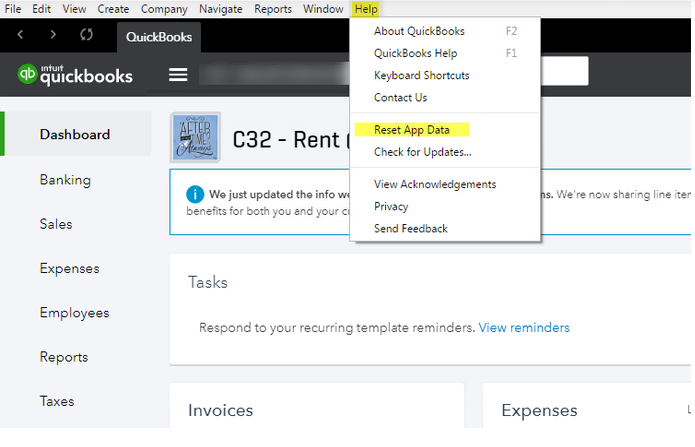The image size is (695, 447).
Task: Click the Invoices card heading
Action: (x=221, y=410)
